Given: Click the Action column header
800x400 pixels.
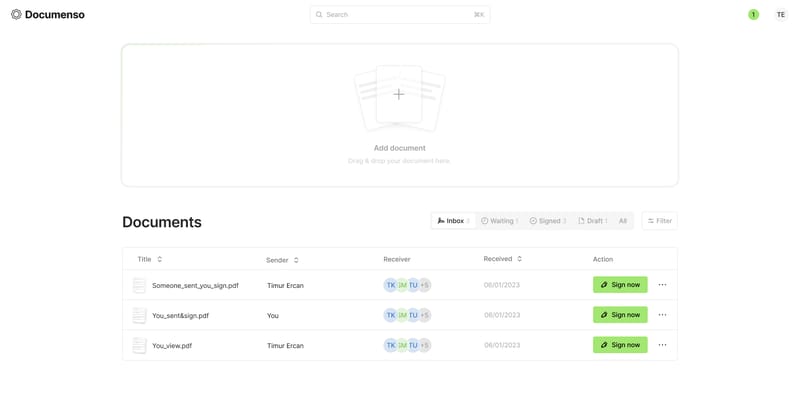Looking at the screenshot, I should (x=603, y=259).
